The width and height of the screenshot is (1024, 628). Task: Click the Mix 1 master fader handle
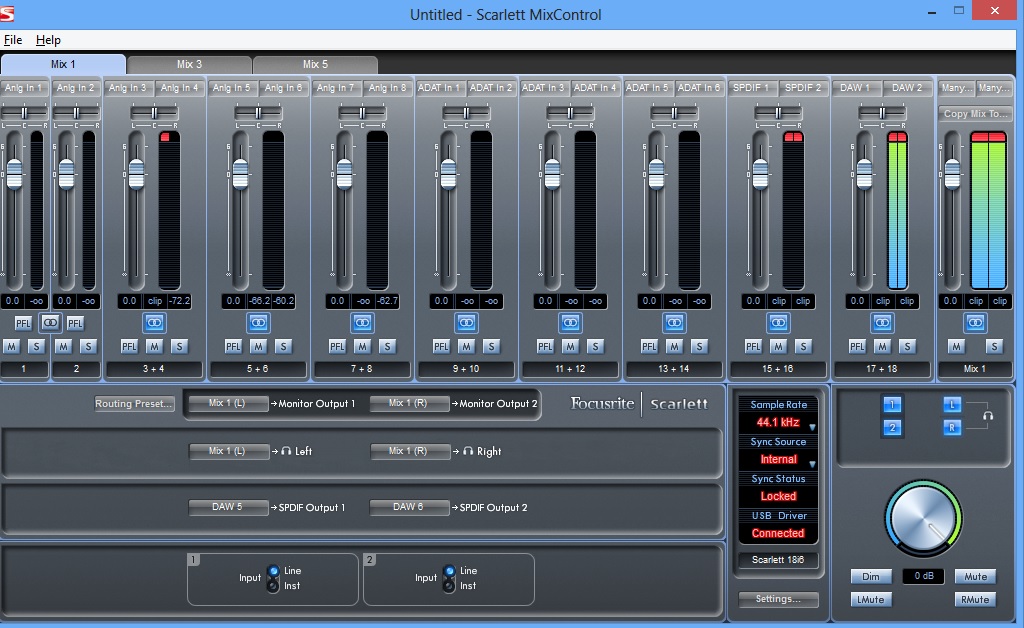tap(952, 174)
